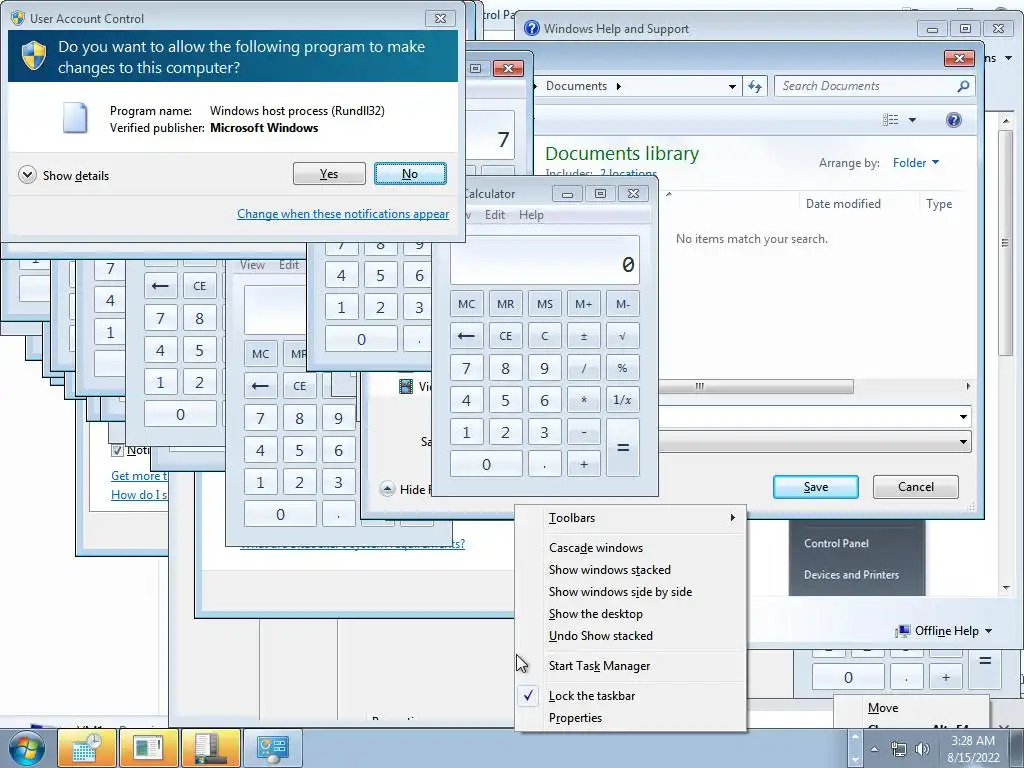
Task: Click the change view icon in Save dialog
Action: (891, 120)
